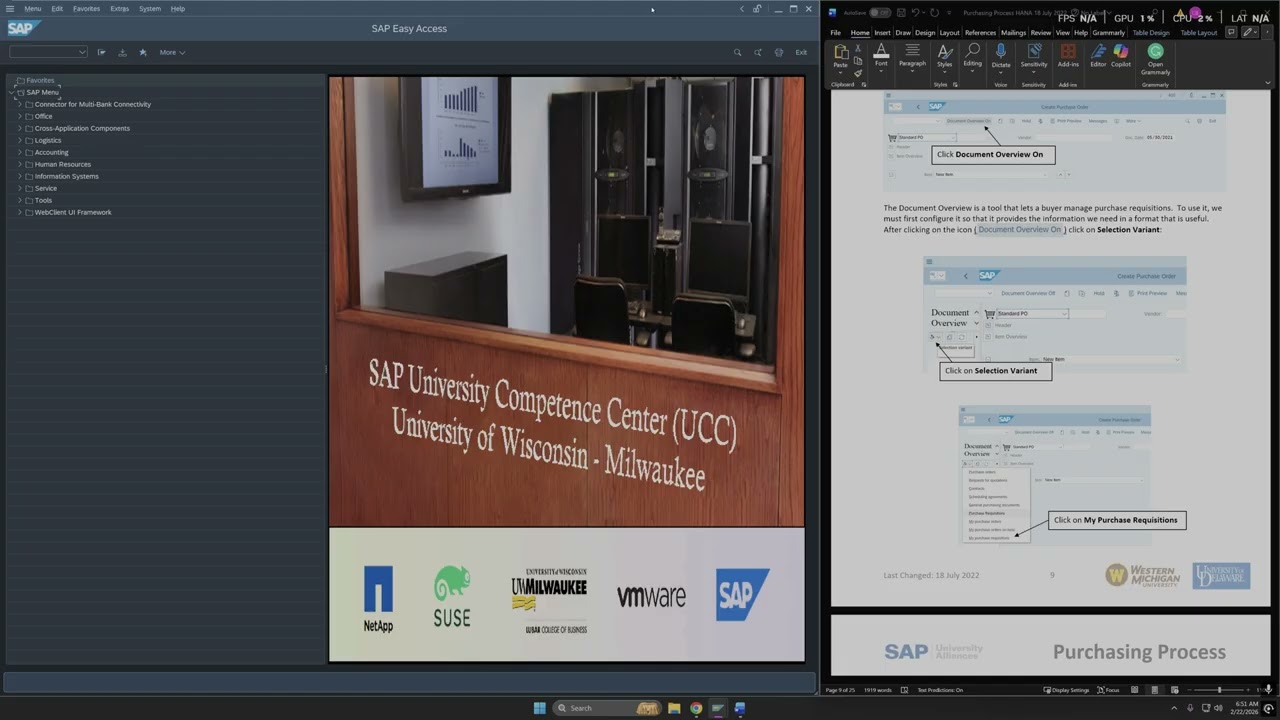Open the SAP More dropdown
The width and height of the screenshot is (1280, 720).
pyautogui.click(x=172, y=52)
